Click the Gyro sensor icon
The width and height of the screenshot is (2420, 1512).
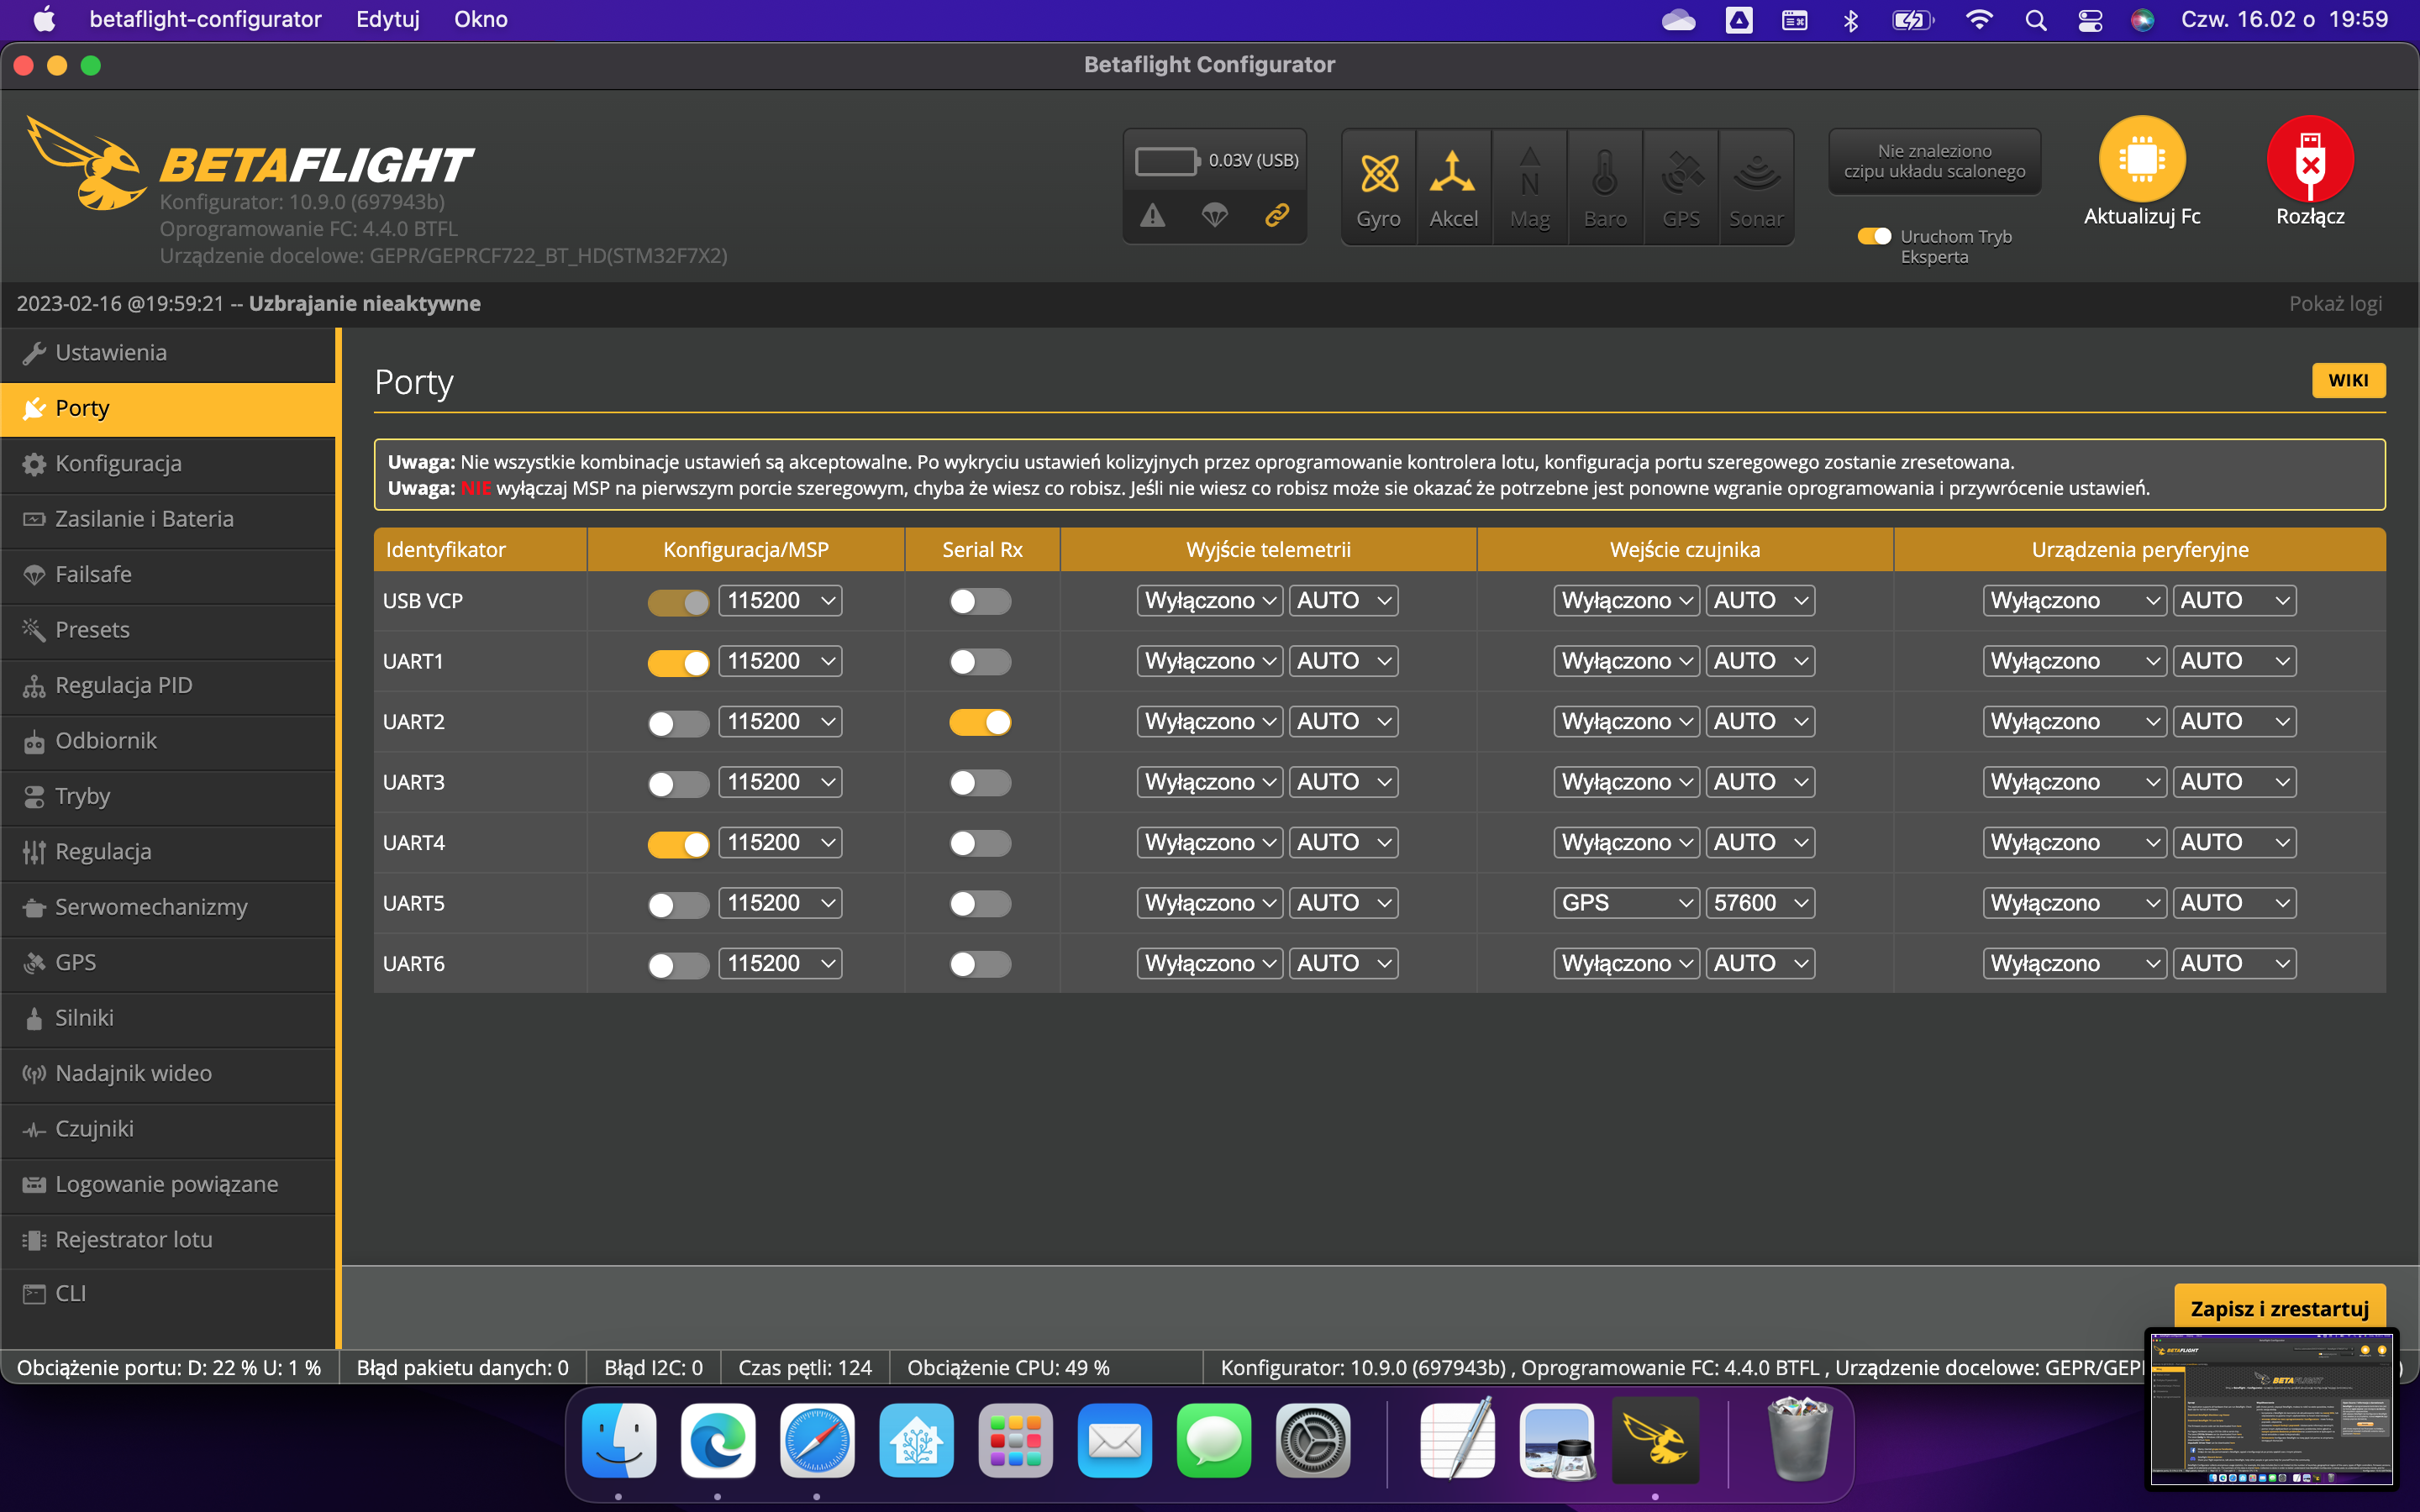pos(1378,174)
